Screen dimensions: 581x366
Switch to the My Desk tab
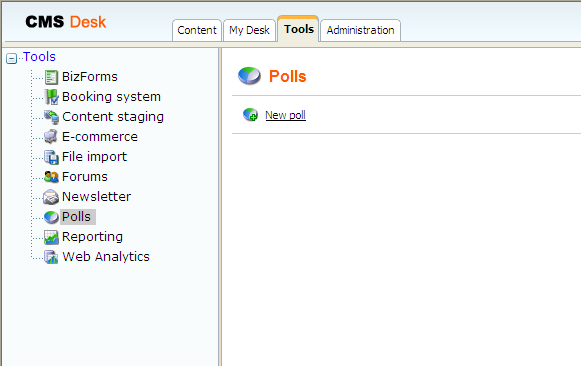coord(249,30)
